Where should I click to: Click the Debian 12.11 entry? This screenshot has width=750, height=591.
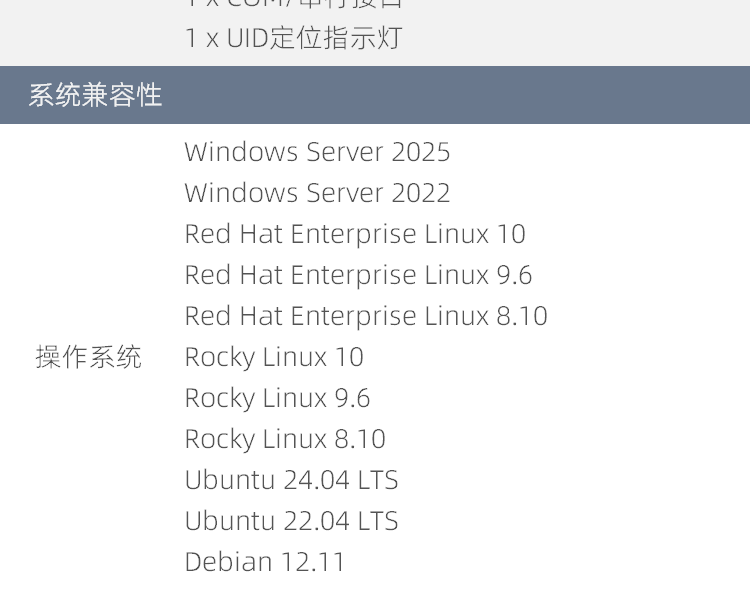(x=265, y=562)
